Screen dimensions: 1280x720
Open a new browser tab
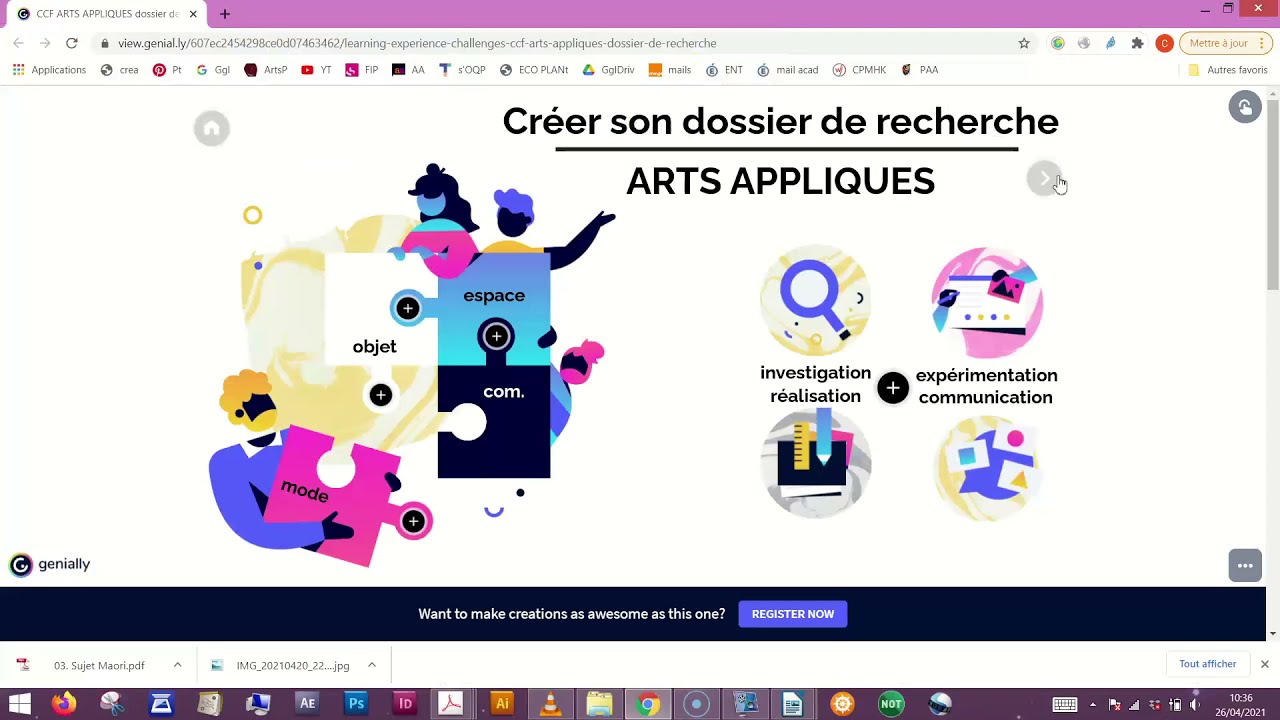[x=224, y=14]
